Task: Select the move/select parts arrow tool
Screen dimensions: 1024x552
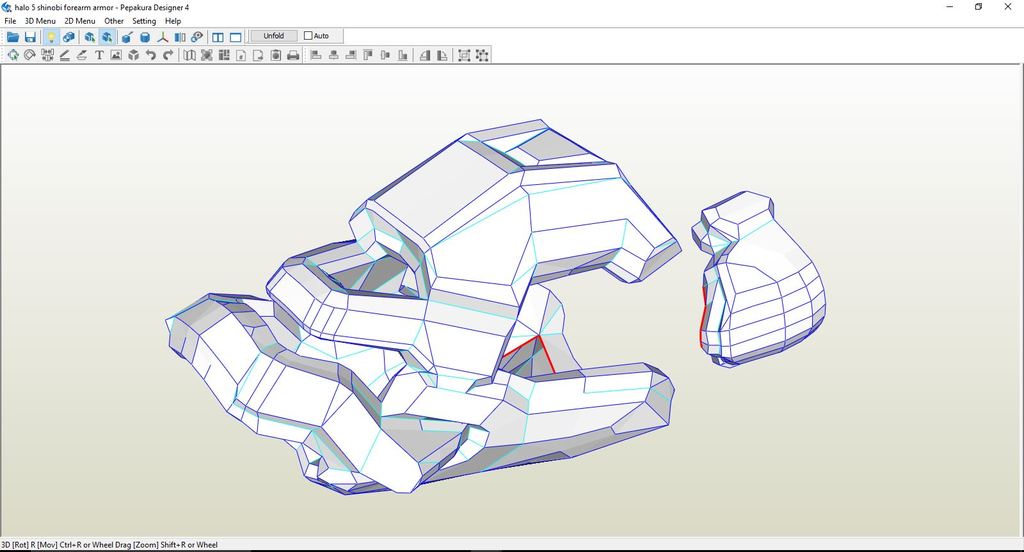Action: [x=13, y=56]
